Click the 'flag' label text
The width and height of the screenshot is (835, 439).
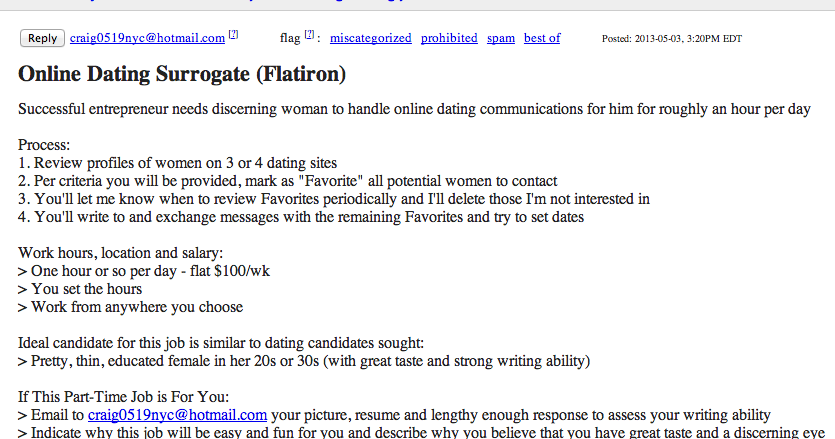click(290, 38)
